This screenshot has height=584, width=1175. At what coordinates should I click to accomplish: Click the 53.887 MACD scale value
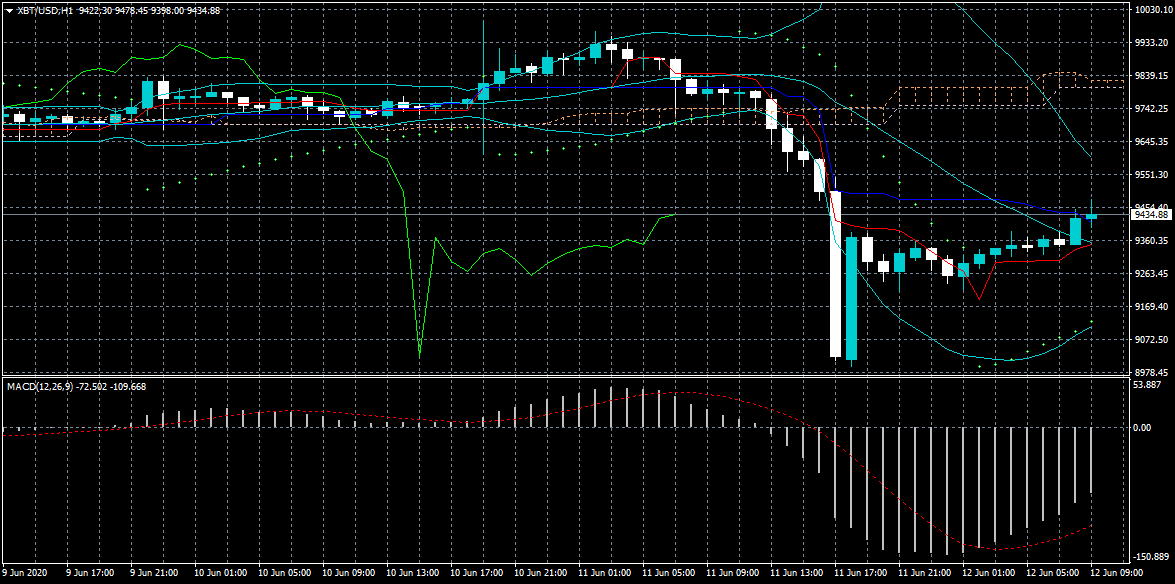click(x=1151, y=385)
